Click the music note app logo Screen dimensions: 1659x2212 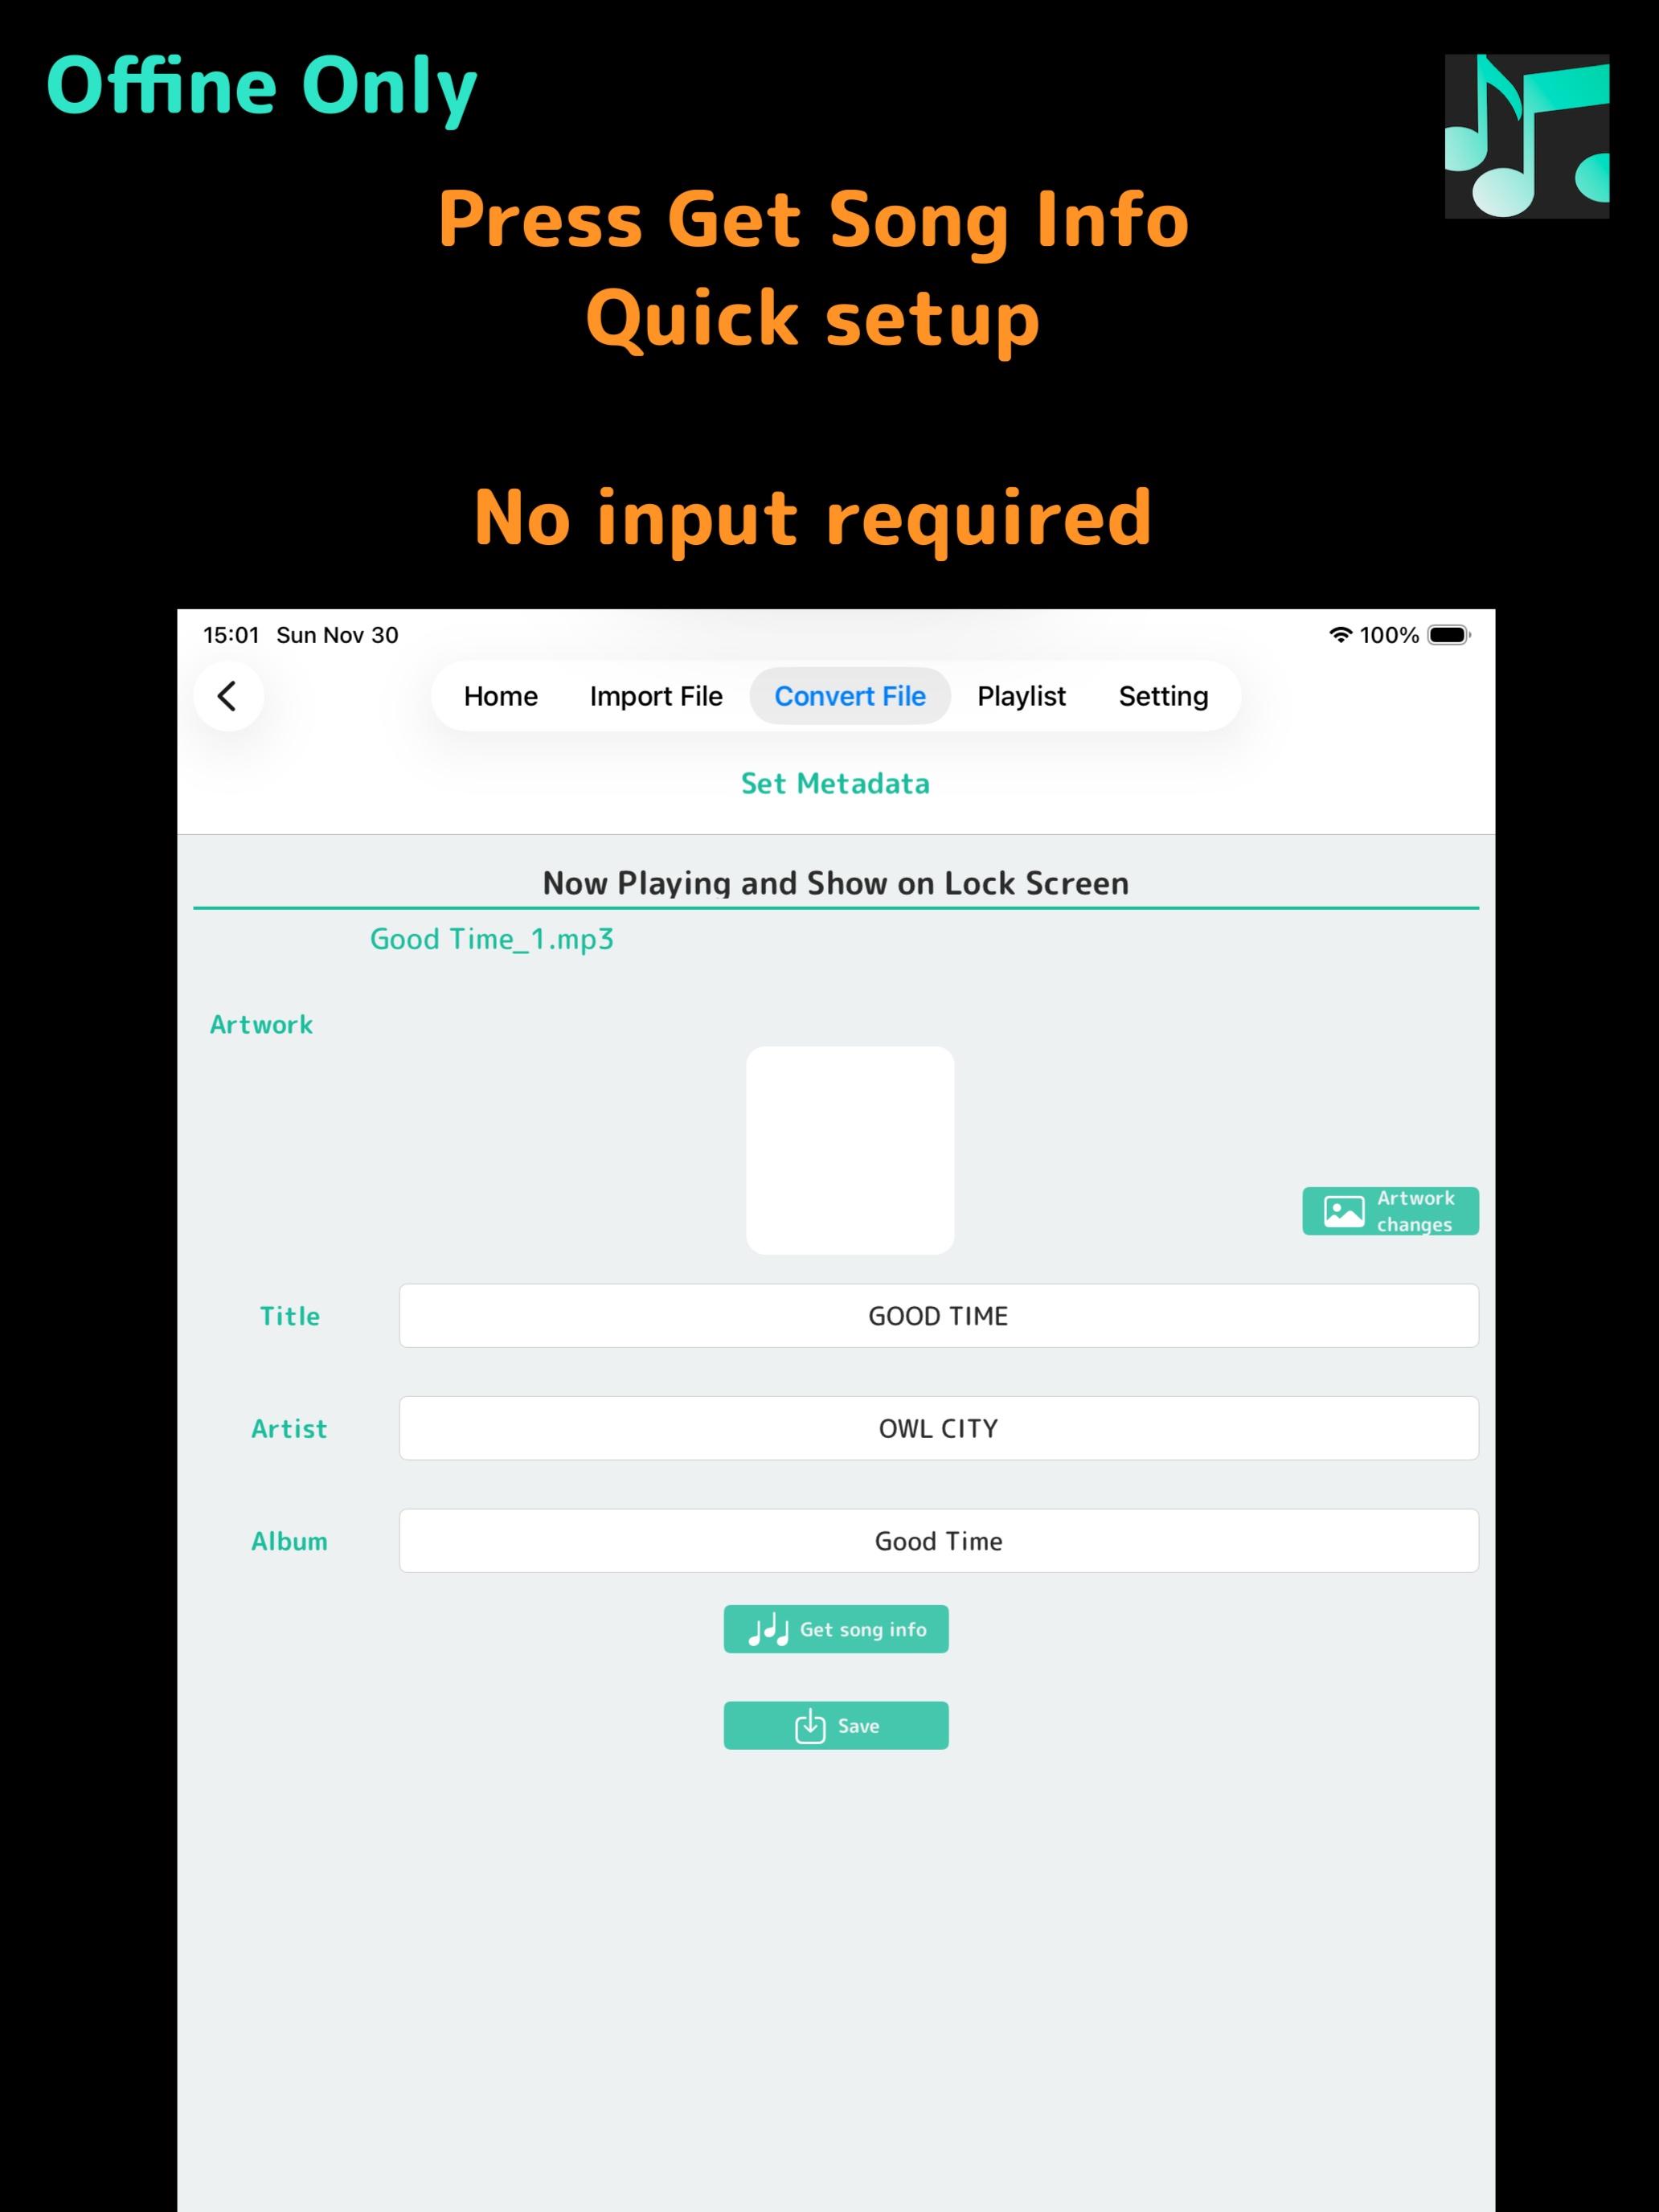click(x=1527, y=136)
